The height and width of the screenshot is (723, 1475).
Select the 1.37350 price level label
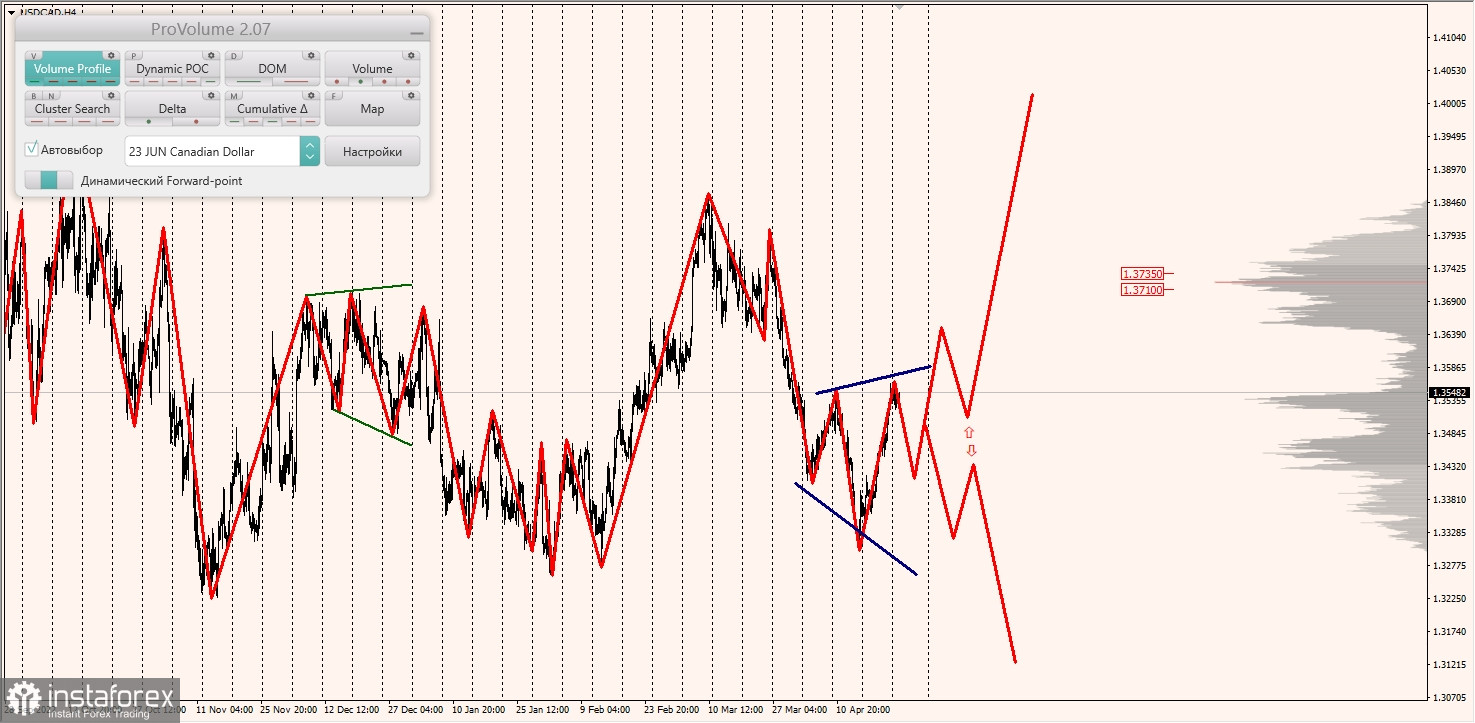[x=1142, y=273]
